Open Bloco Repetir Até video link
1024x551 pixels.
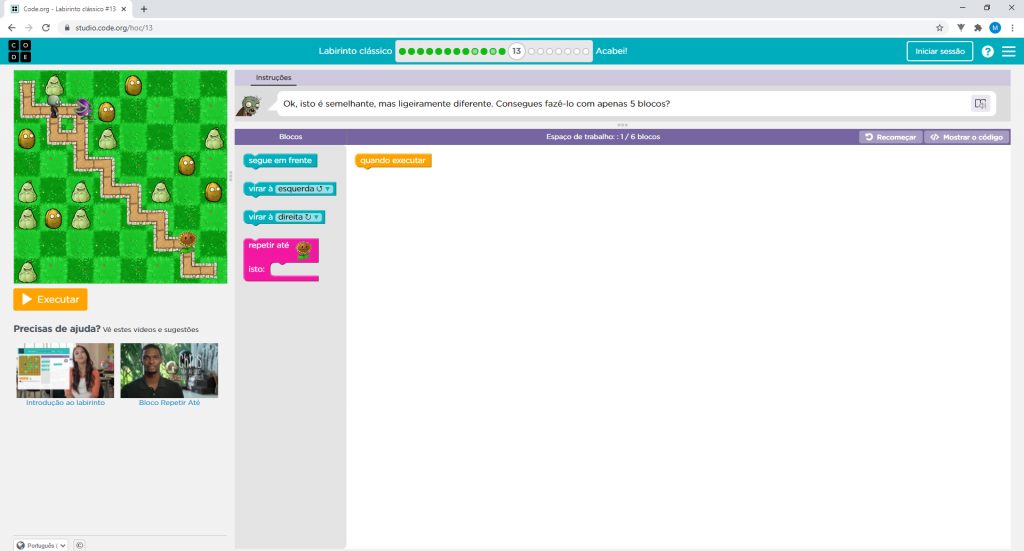[169, 403]
